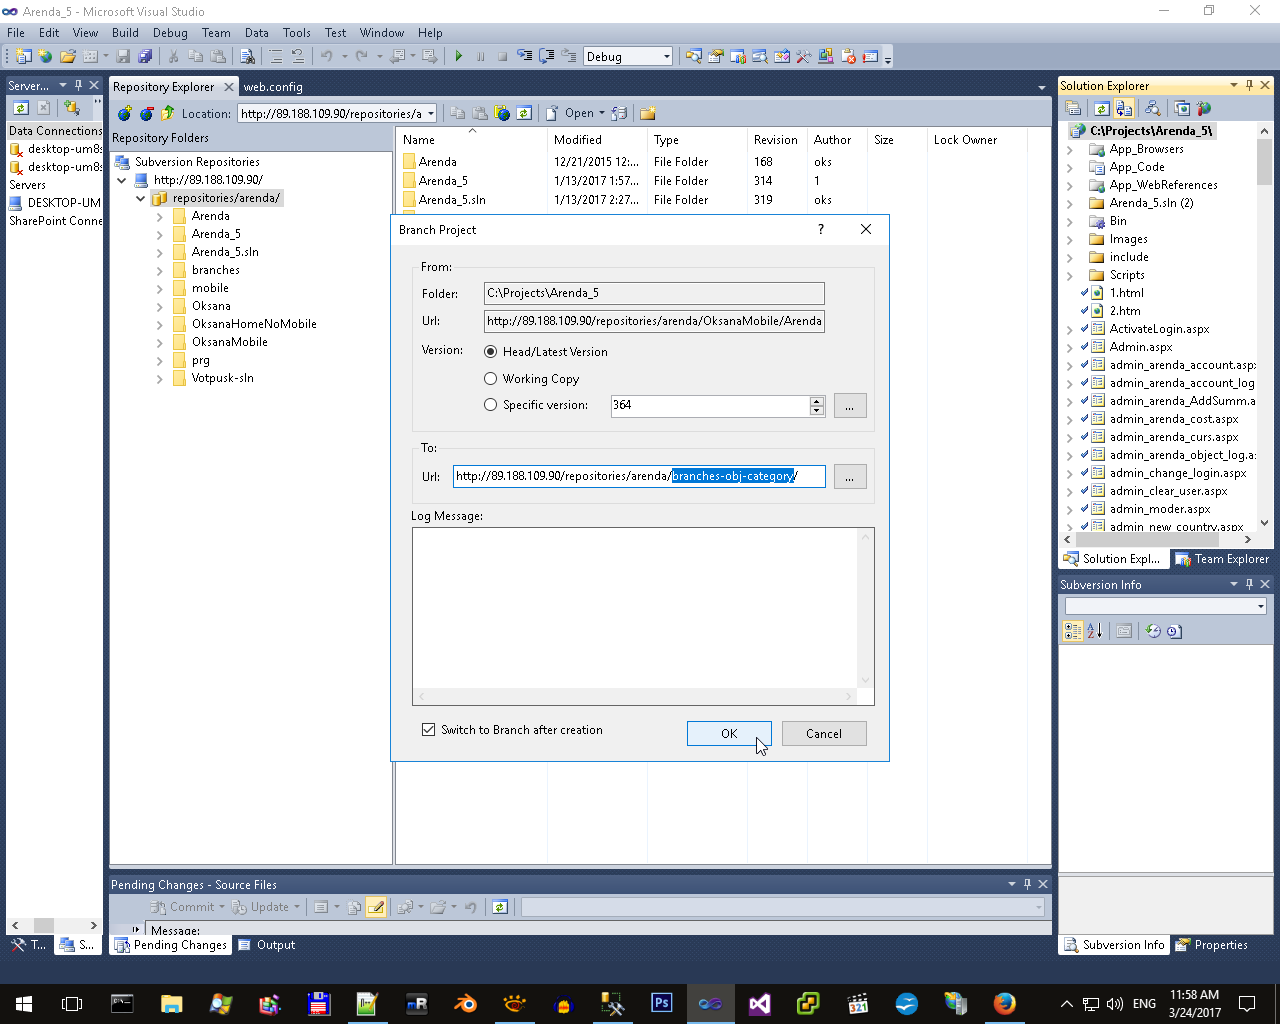The image size is (1280, 1024).
Task: Open the Debug menu
Action: 170,33
